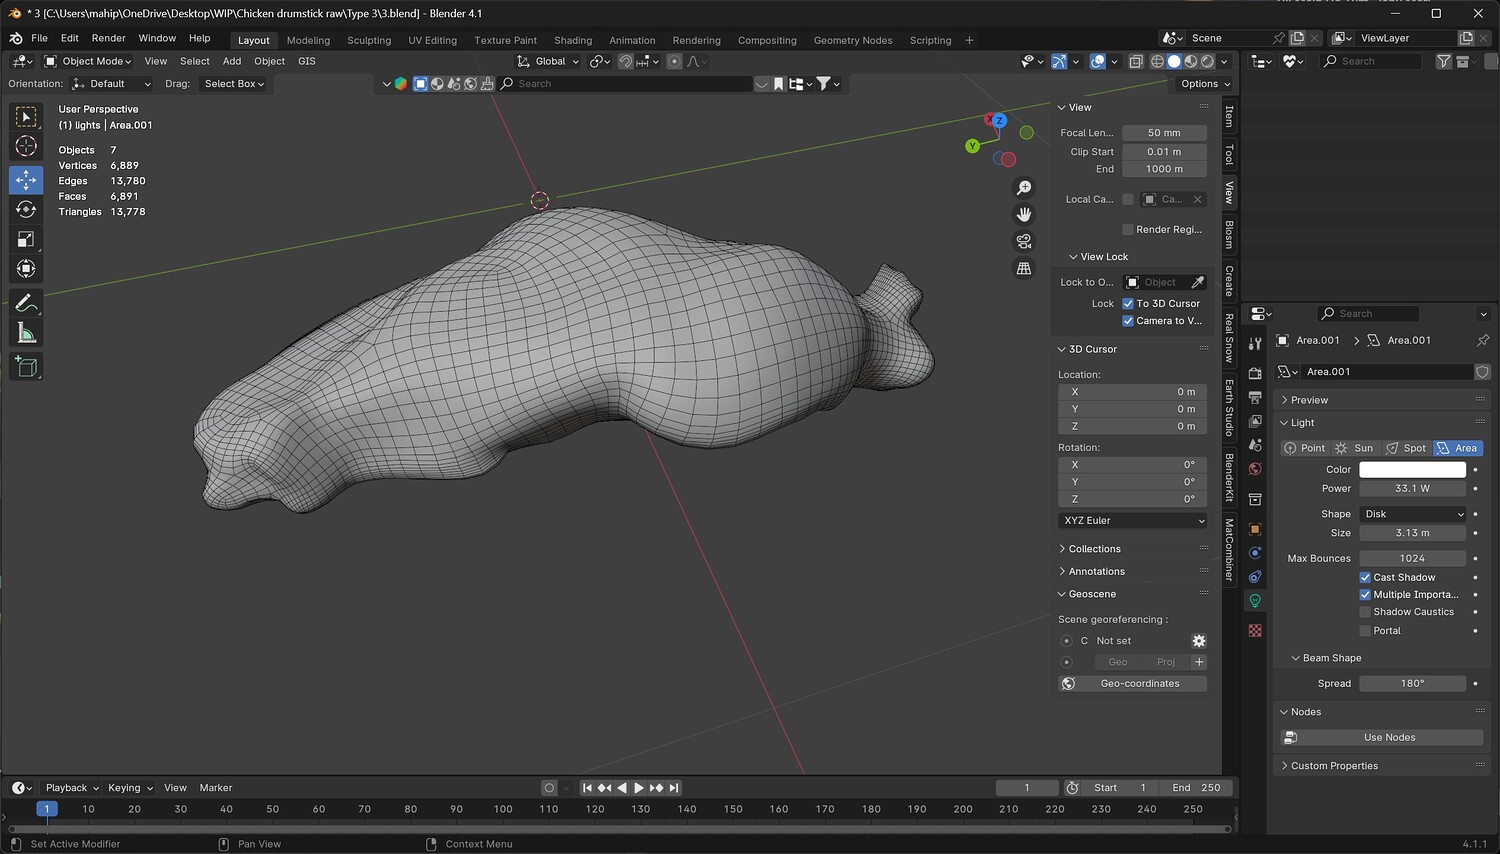Open the Render menu
This screenshot has width=1500, height=854.
(x=108, y=38)
